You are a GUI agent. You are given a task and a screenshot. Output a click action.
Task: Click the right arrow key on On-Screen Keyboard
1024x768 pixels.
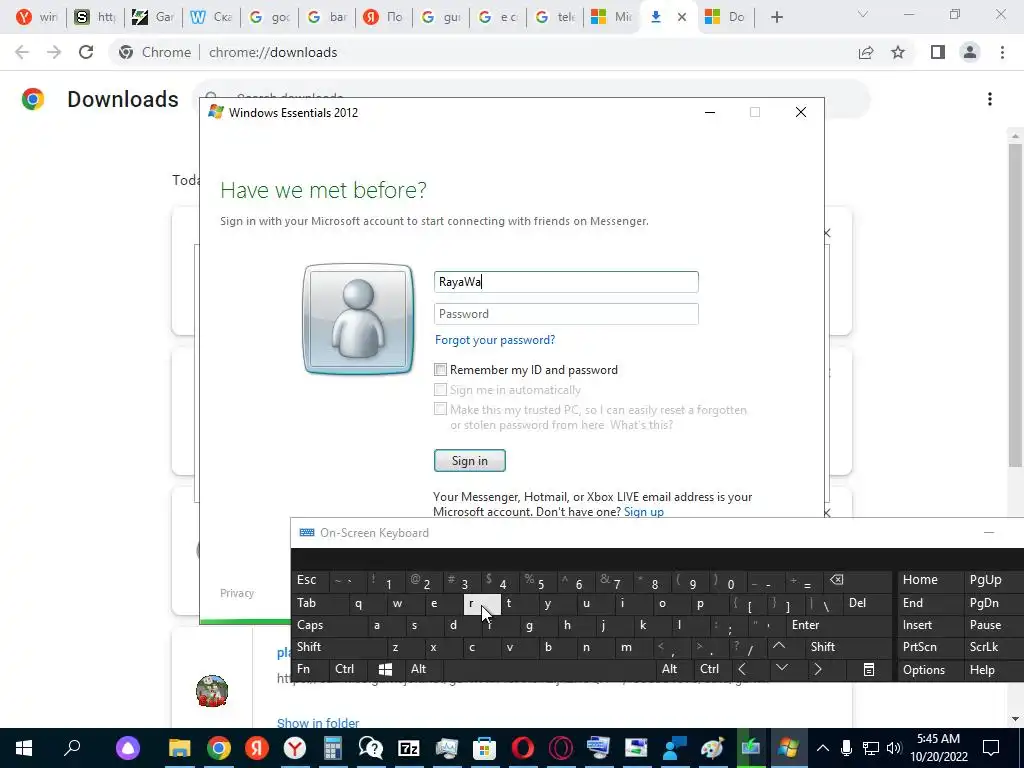(x=818, y=669)
